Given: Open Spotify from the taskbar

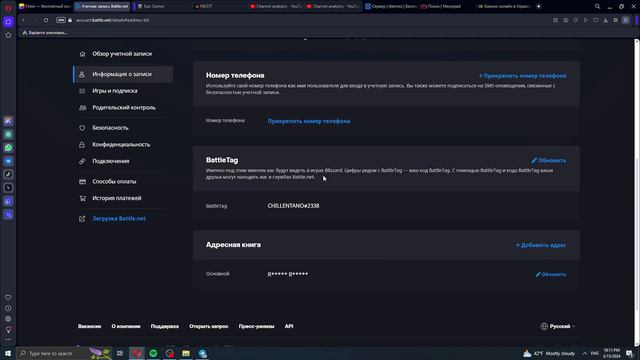Looking at the screenshot, I should tap(153, 353).
